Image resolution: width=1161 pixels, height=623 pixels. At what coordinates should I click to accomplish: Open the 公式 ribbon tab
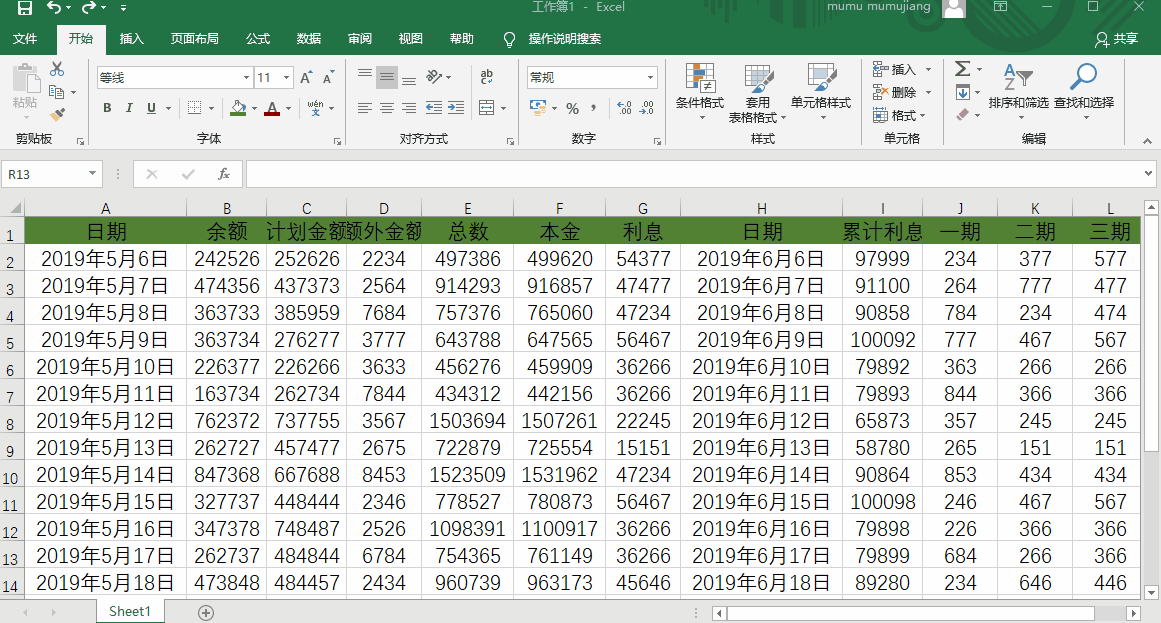[258, 39]
